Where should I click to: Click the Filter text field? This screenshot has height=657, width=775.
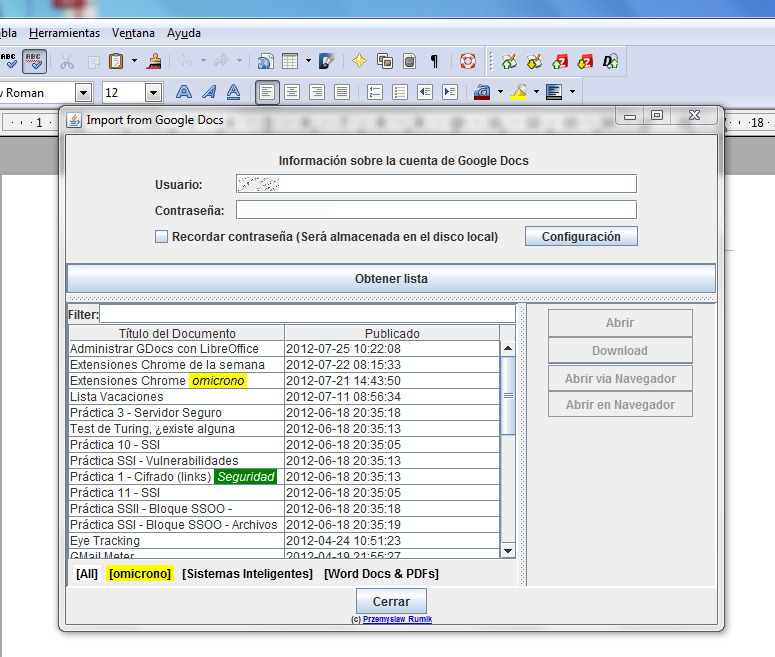[x=307, y=314]
